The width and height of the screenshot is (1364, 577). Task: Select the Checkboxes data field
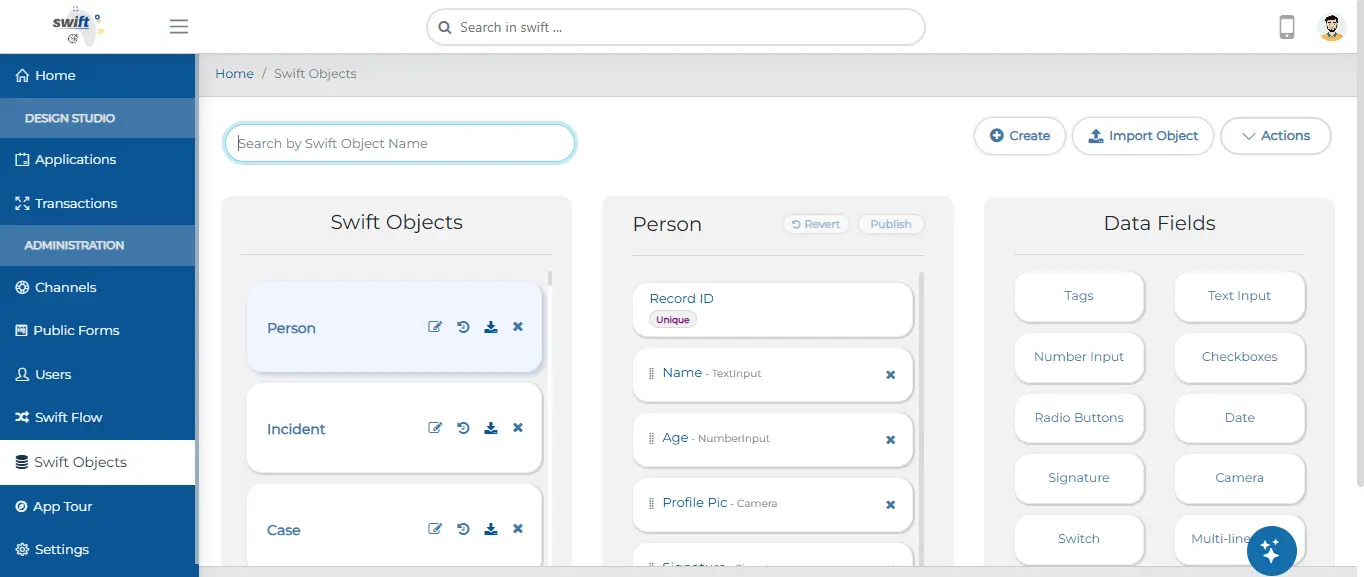pos(1239,357)
